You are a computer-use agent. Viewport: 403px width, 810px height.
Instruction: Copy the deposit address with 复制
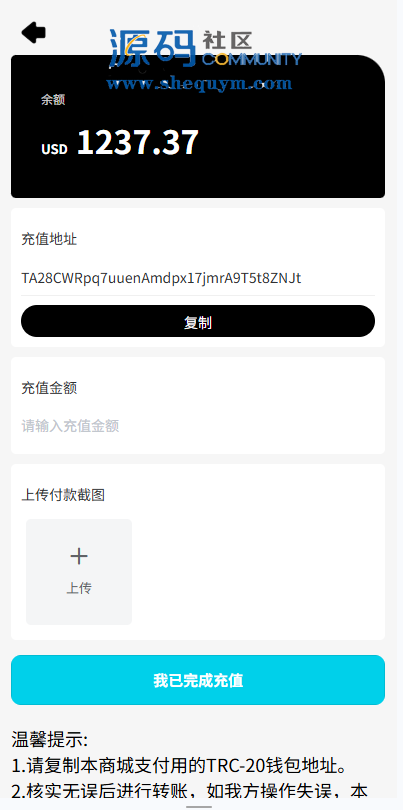(x=198, y=321)
